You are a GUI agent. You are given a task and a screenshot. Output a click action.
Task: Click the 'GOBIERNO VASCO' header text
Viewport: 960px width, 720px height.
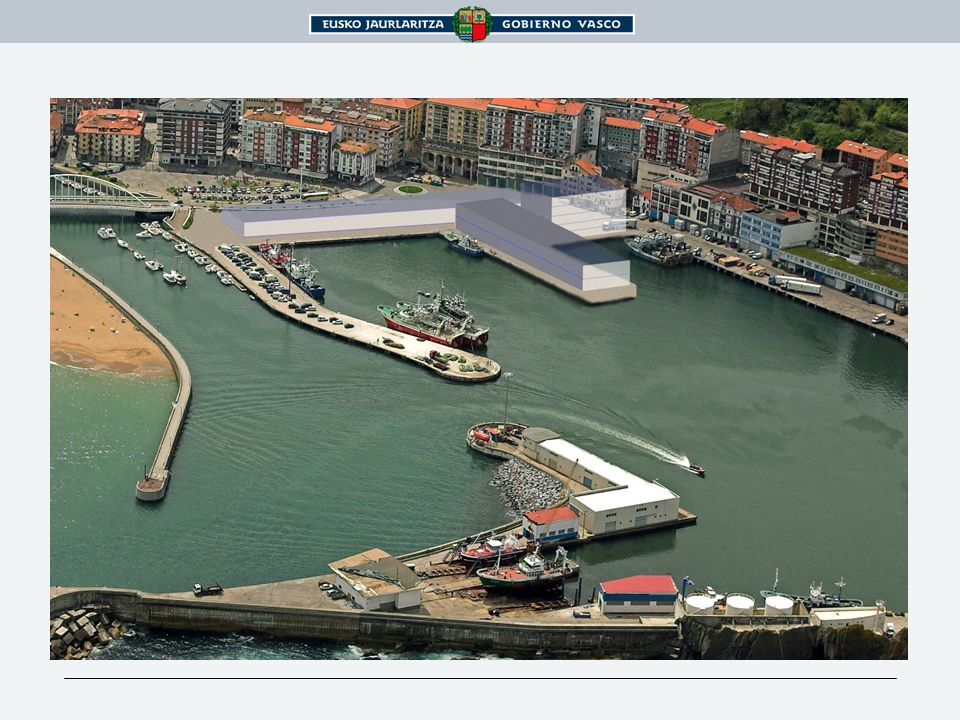point(561,24)
